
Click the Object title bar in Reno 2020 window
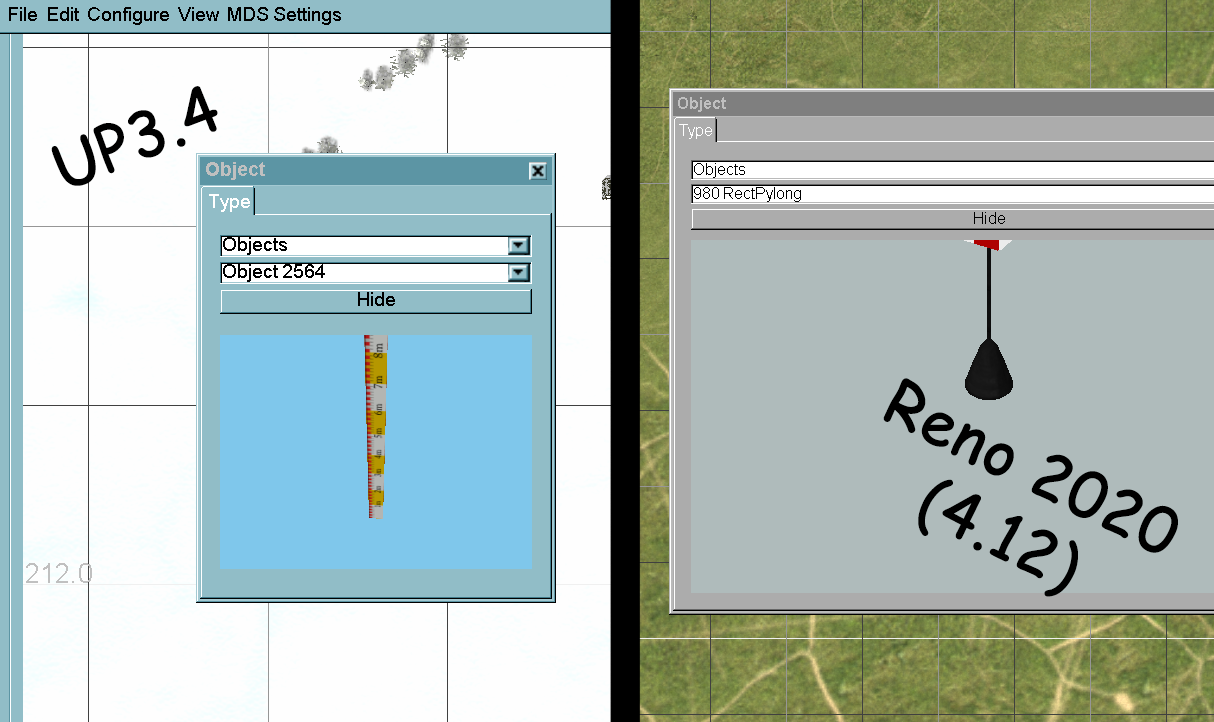coord(944,103)
